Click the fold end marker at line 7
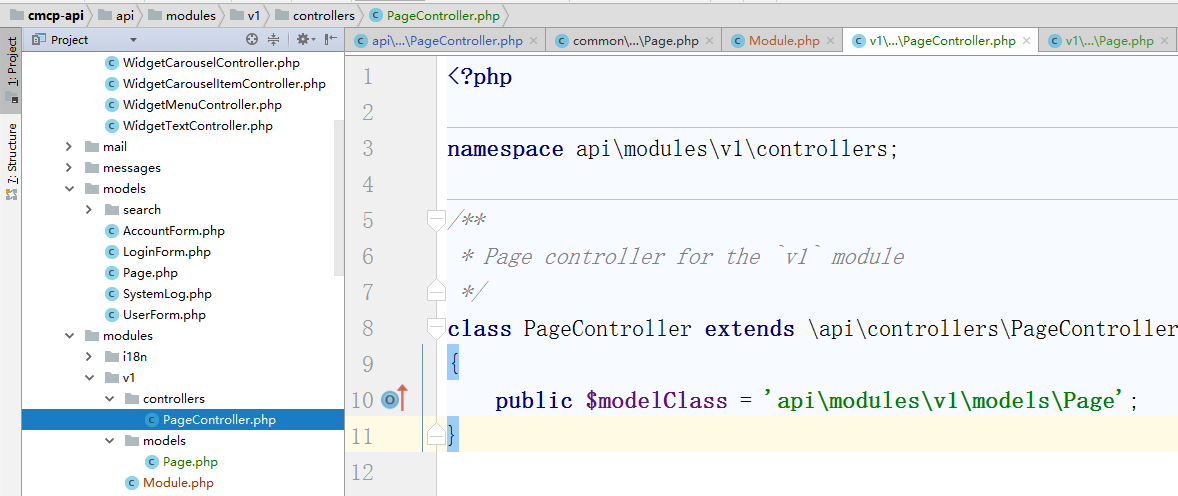 (x=436, y=291)
